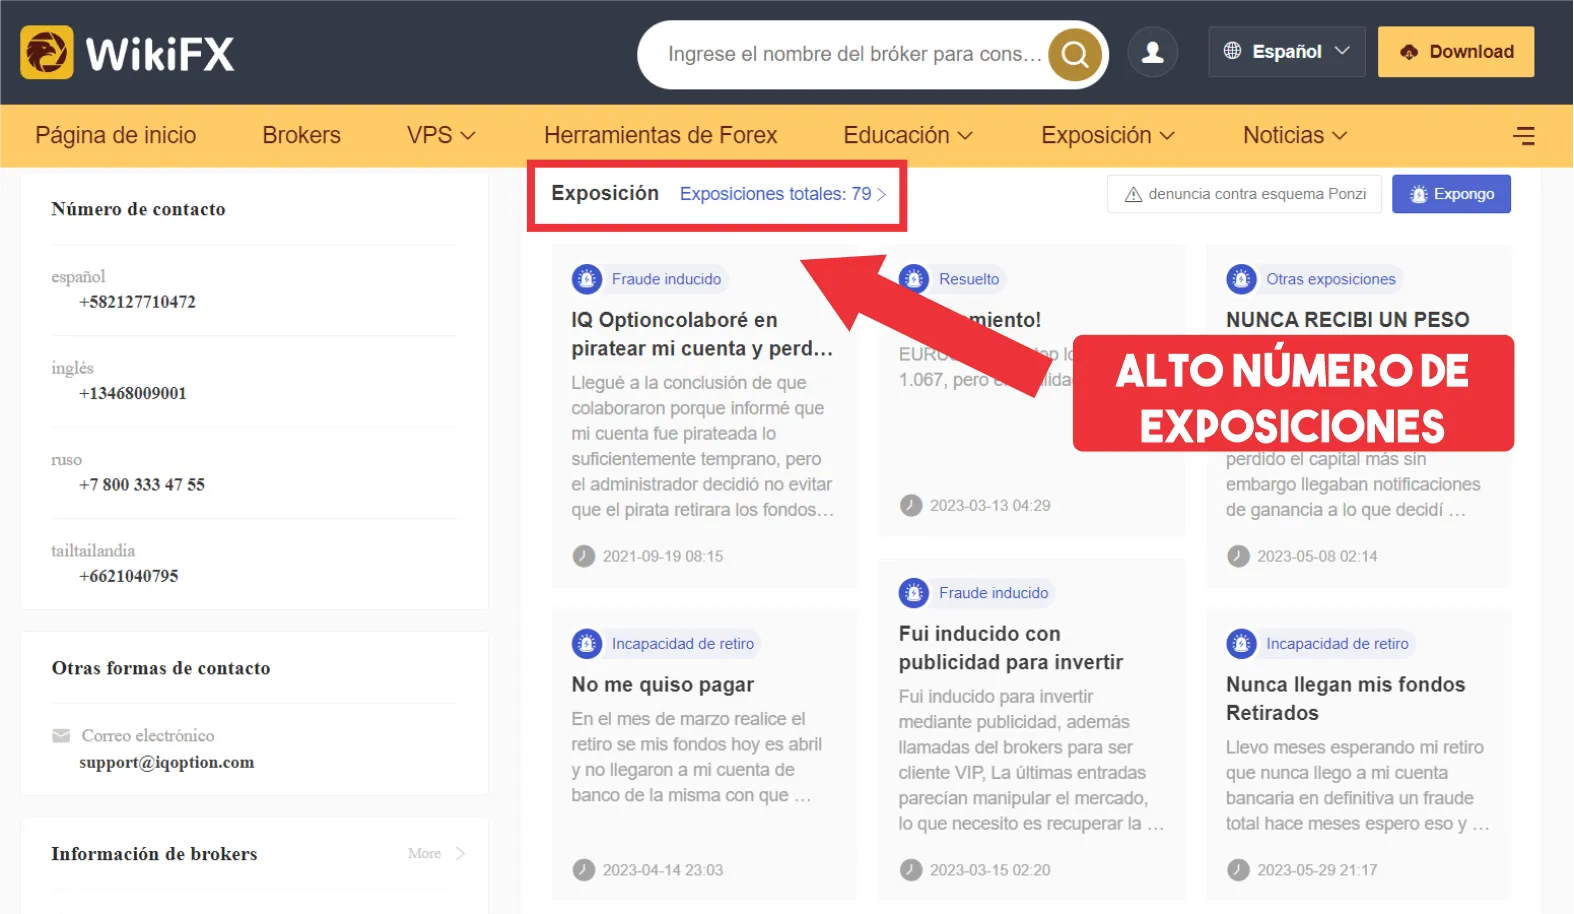Viewport: 1574px width, 914px height.
Task: Click phone number +6621040795
Action: coord(129,576)
